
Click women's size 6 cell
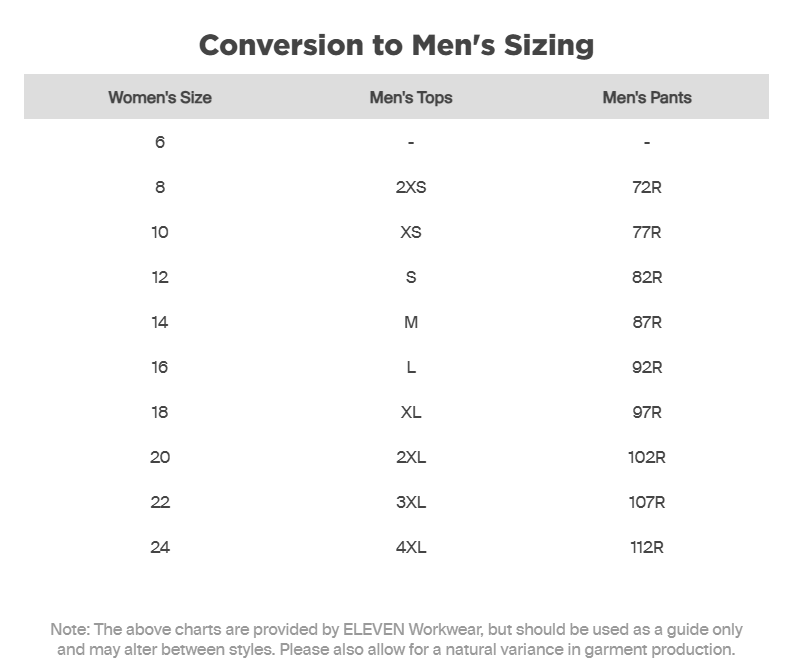(160, 142)
